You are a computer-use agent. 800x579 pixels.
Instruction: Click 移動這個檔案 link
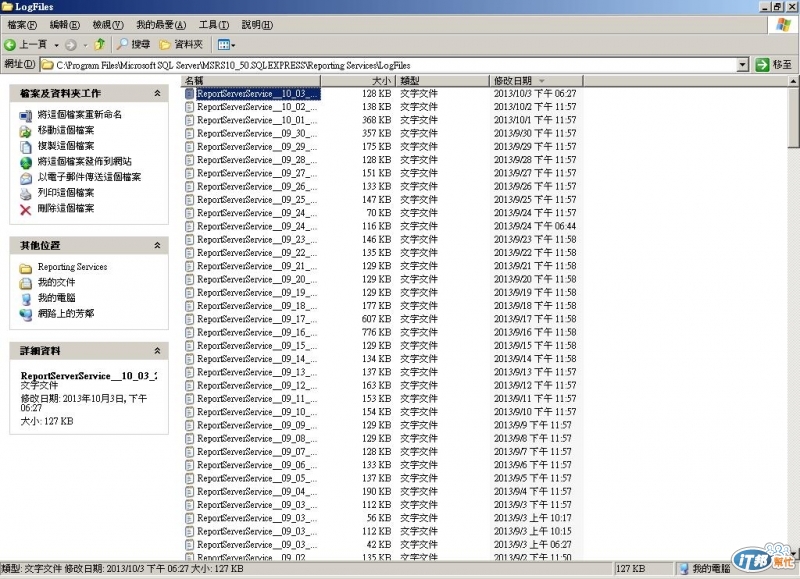66,130
